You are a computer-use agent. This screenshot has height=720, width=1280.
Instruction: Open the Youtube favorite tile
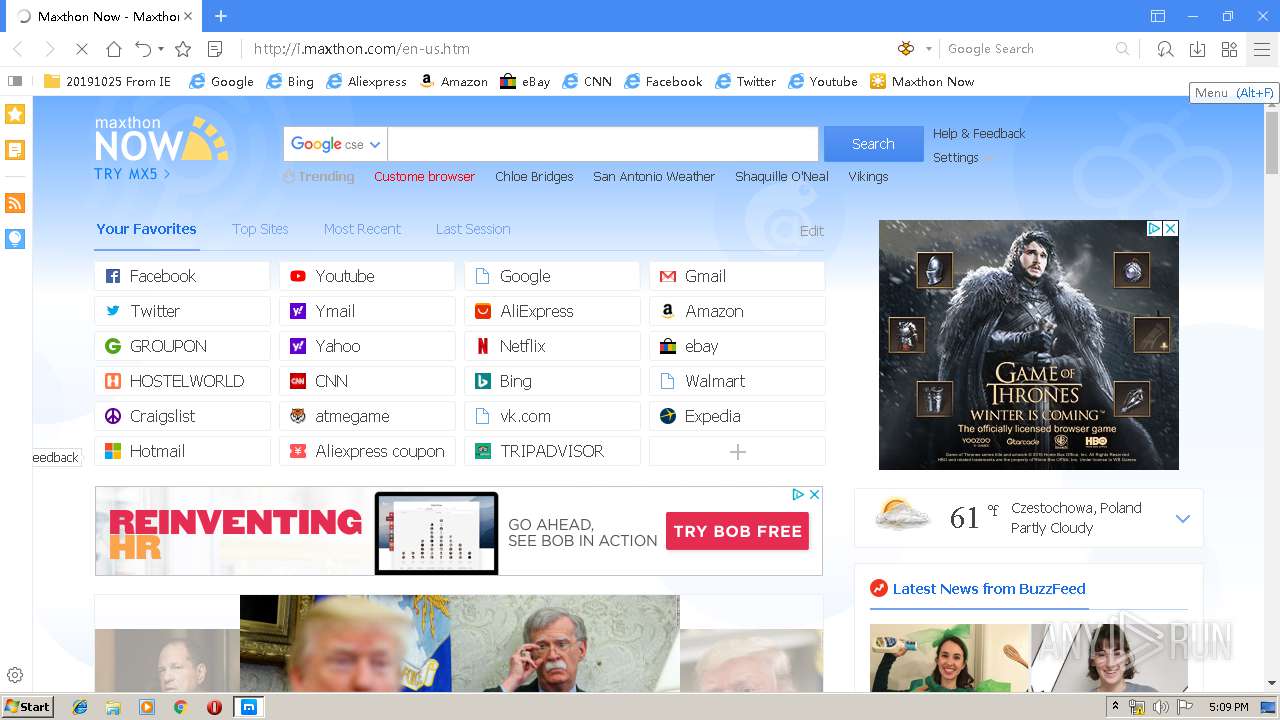(x=367, y=276)
